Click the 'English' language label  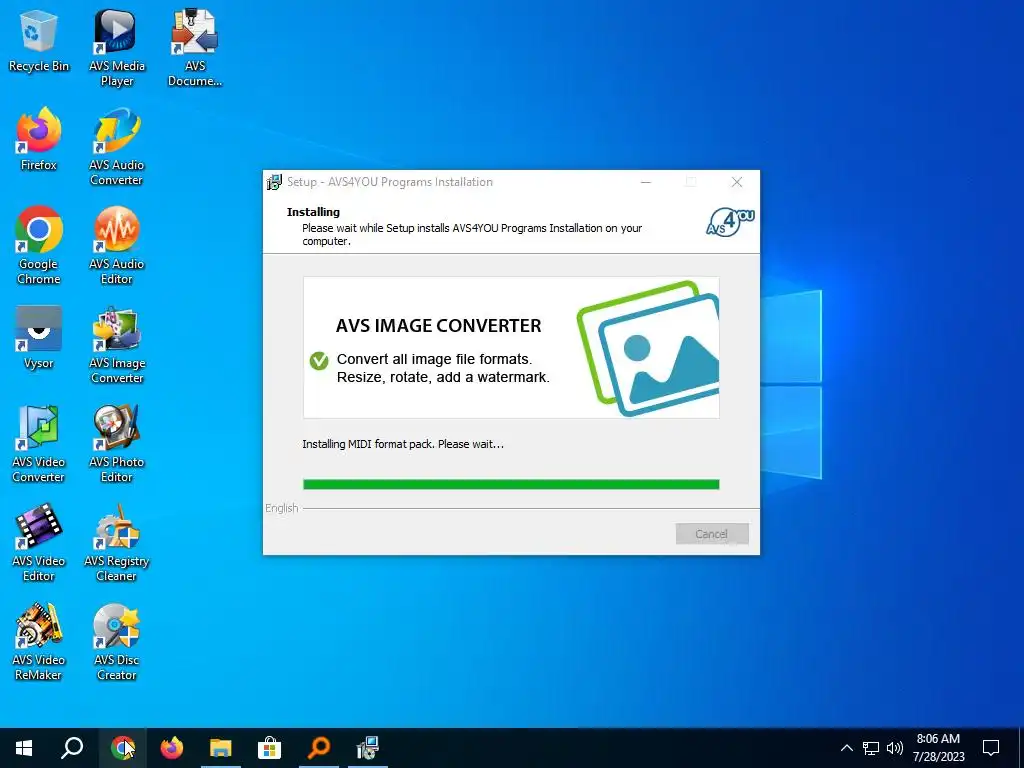point(281,508)
